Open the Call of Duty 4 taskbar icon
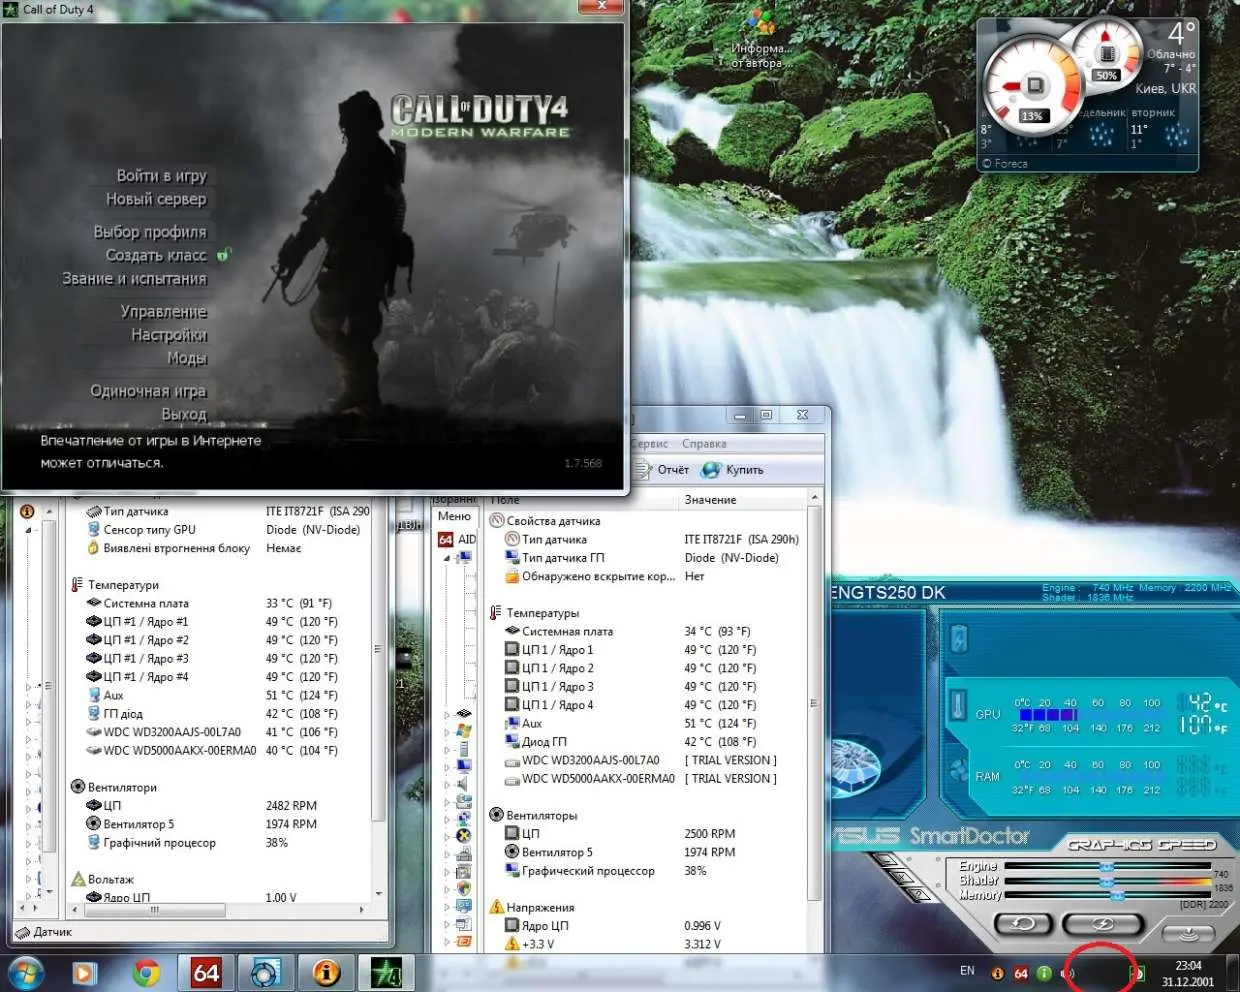The width and height of the screenshot is (1240, 992). pos(386,972)
